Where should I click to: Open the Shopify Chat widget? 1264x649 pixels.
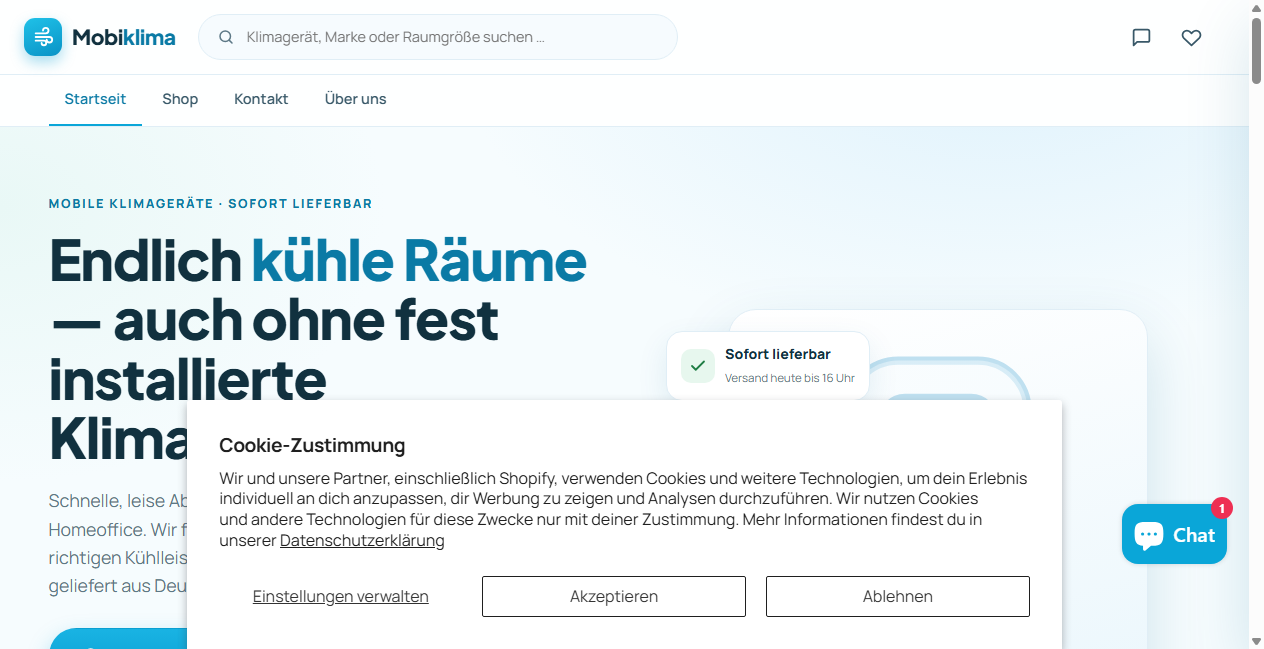point(1174,534)
